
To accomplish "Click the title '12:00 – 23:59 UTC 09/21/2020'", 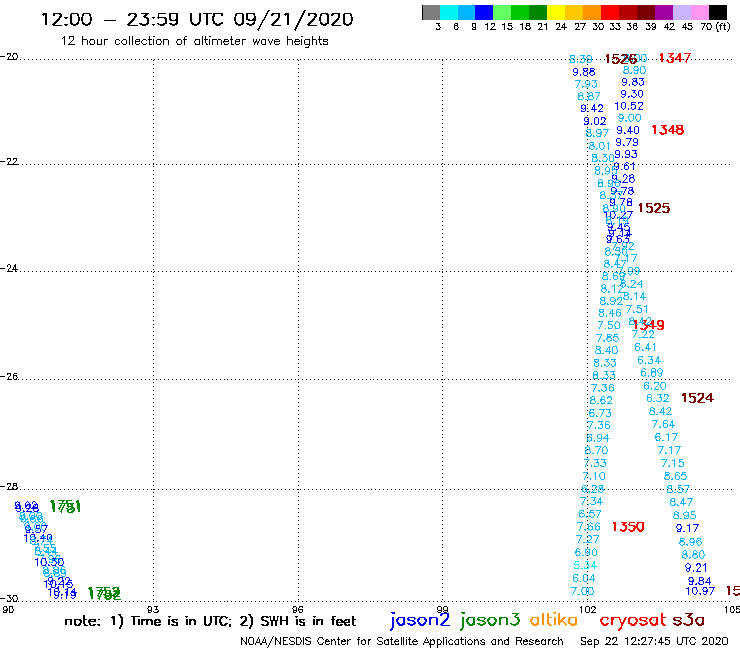I will pyautogui.click(x=197, y=19).
